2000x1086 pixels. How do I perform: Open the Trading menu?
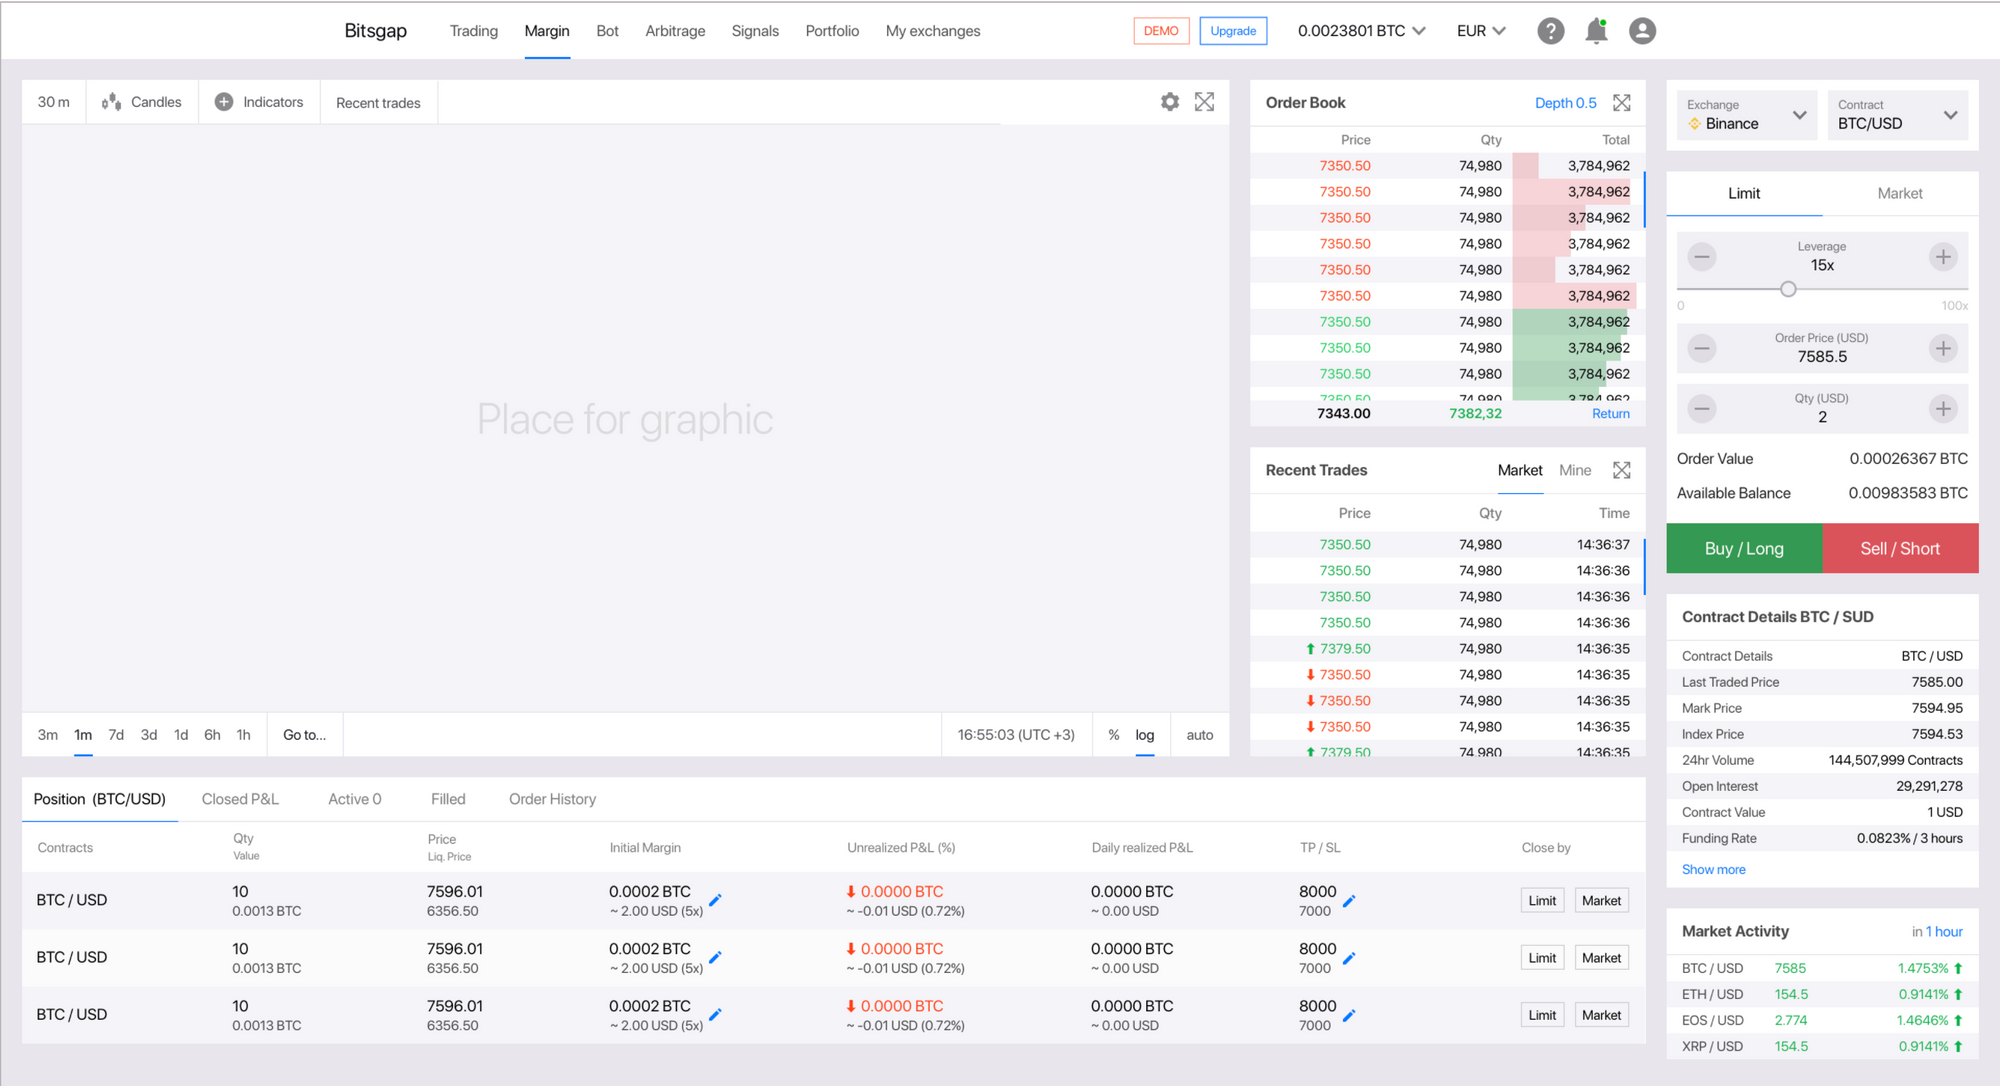[474, 31]
